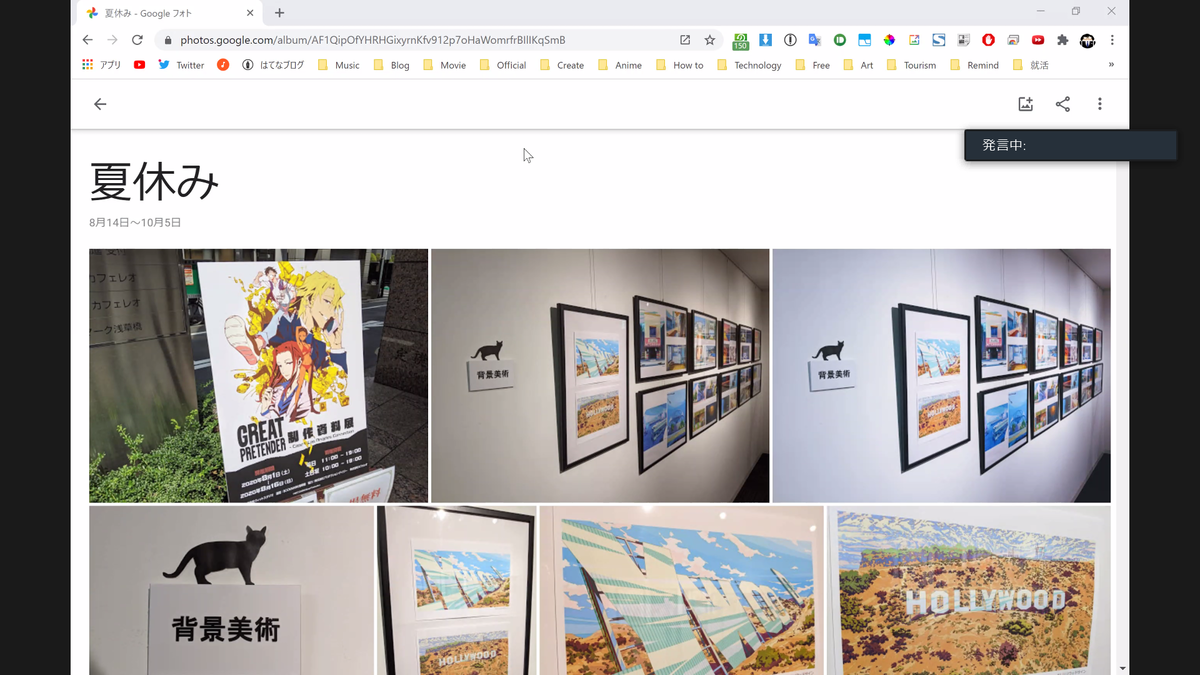Expand the Music bookmark folder

pyautogui.click(x=338, y=65)
